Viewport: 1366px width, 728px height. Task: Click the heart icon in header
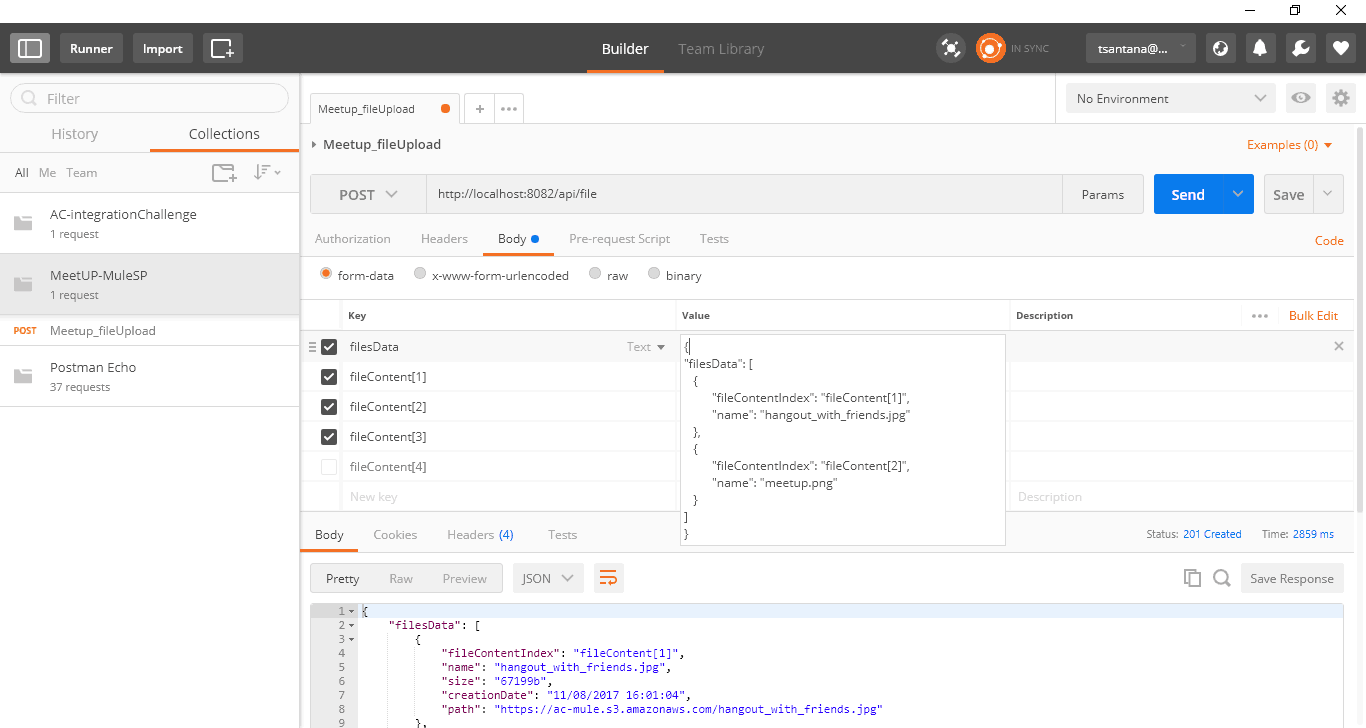(1340, 48)
